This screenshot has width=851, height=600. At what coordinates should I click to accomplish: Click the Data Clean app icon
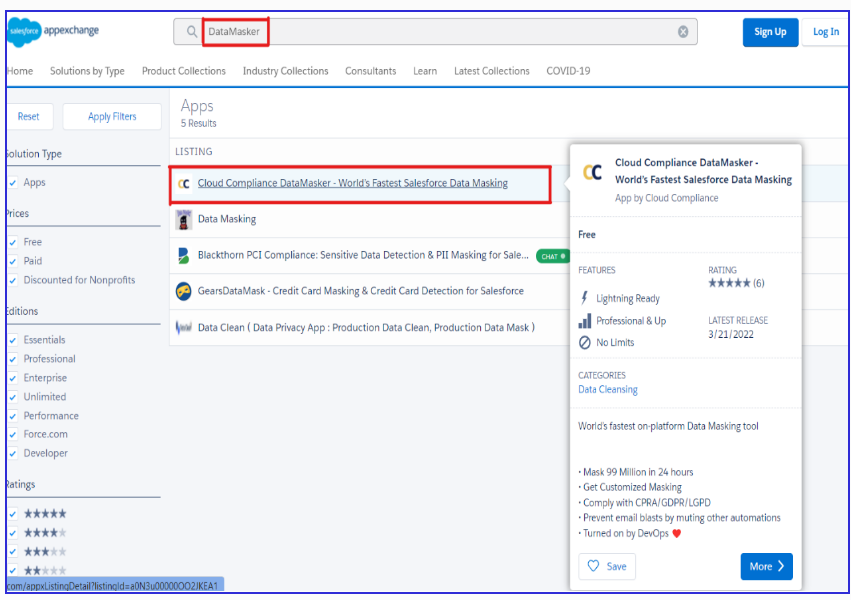tap(183, 328)
